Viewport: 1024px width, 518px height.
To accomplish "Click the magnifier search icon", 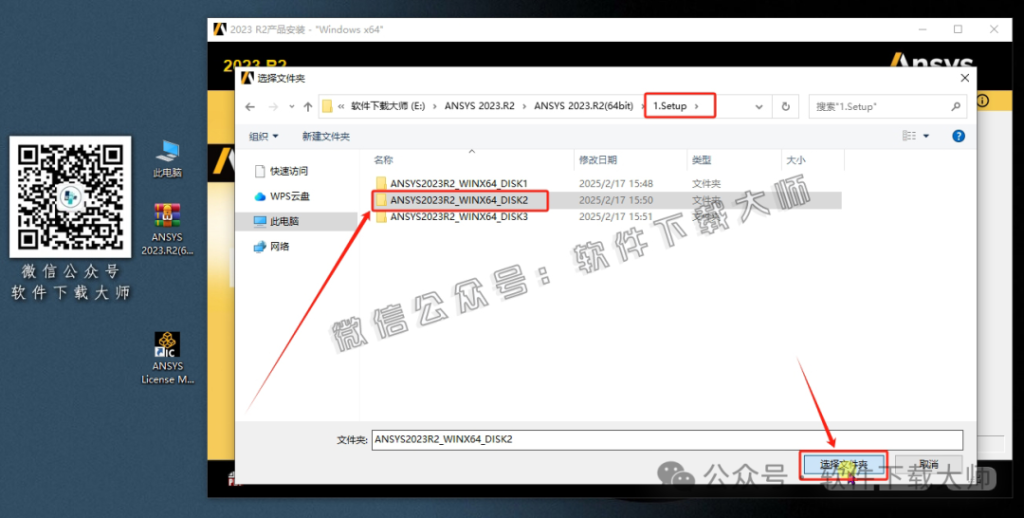I will pos(955,106).
